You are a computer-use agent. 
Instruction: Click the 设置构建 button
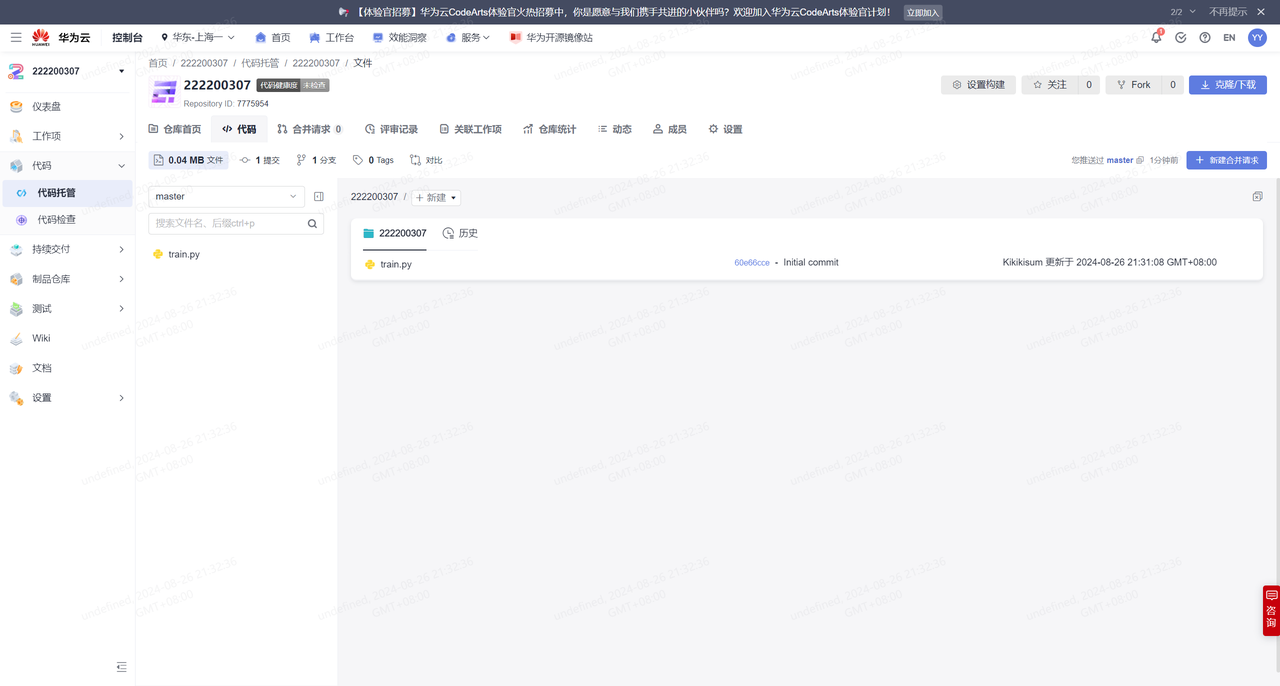click(x=978, y=85)
